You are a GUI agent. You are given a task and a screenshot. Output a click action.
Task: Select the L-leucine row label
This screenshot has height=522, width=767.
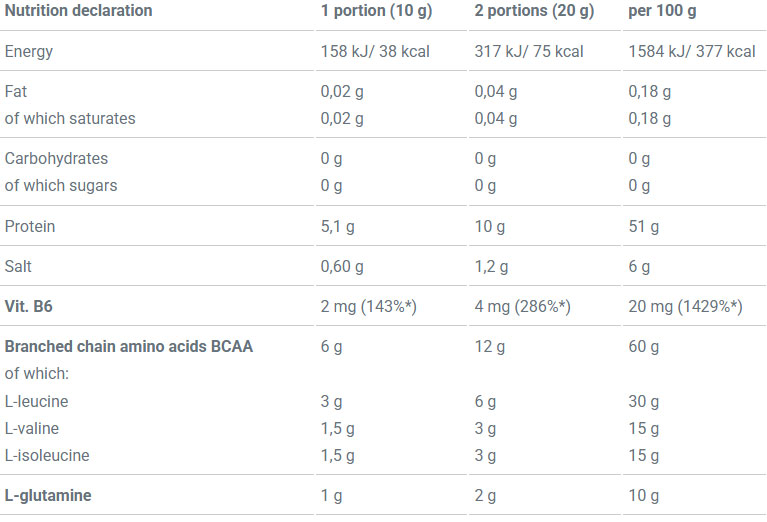pyautogui.click(x=37, y=401)
